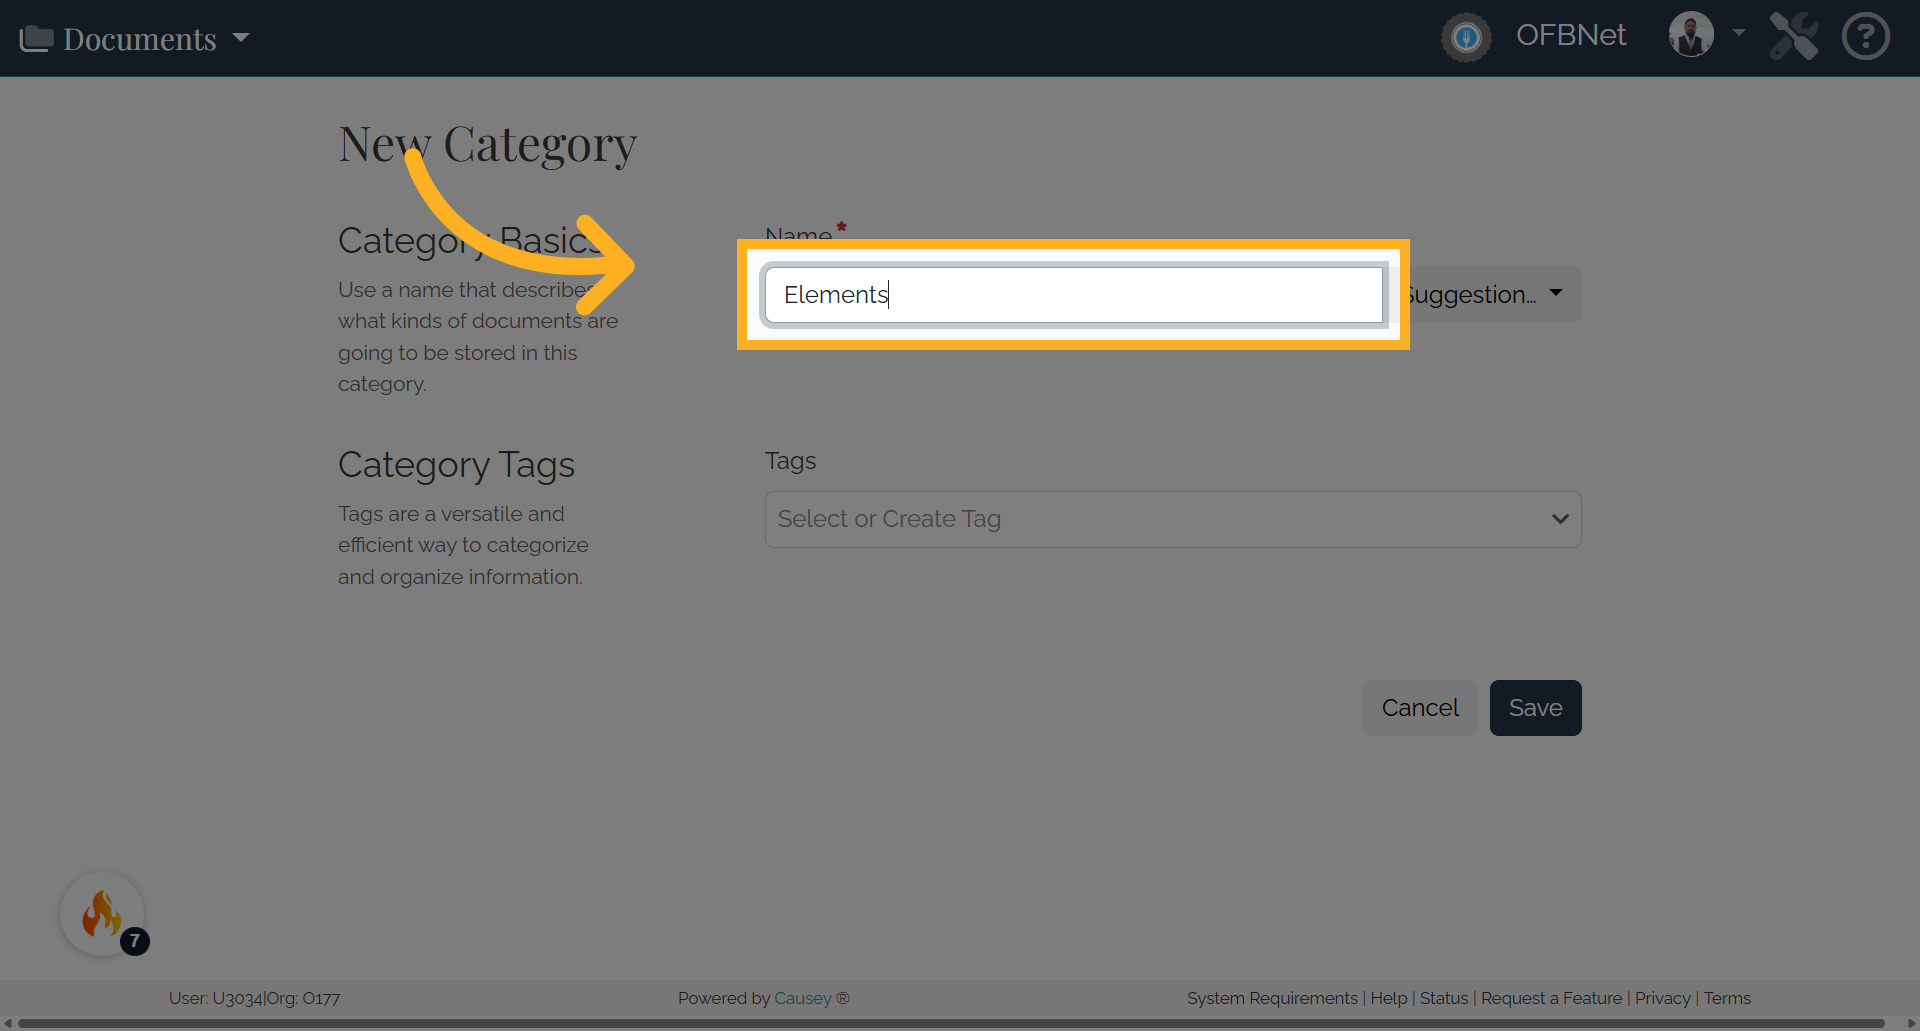Click the OFBNet organization logo
The height and width of the screenshot is (1031, 1920).
1466,38
